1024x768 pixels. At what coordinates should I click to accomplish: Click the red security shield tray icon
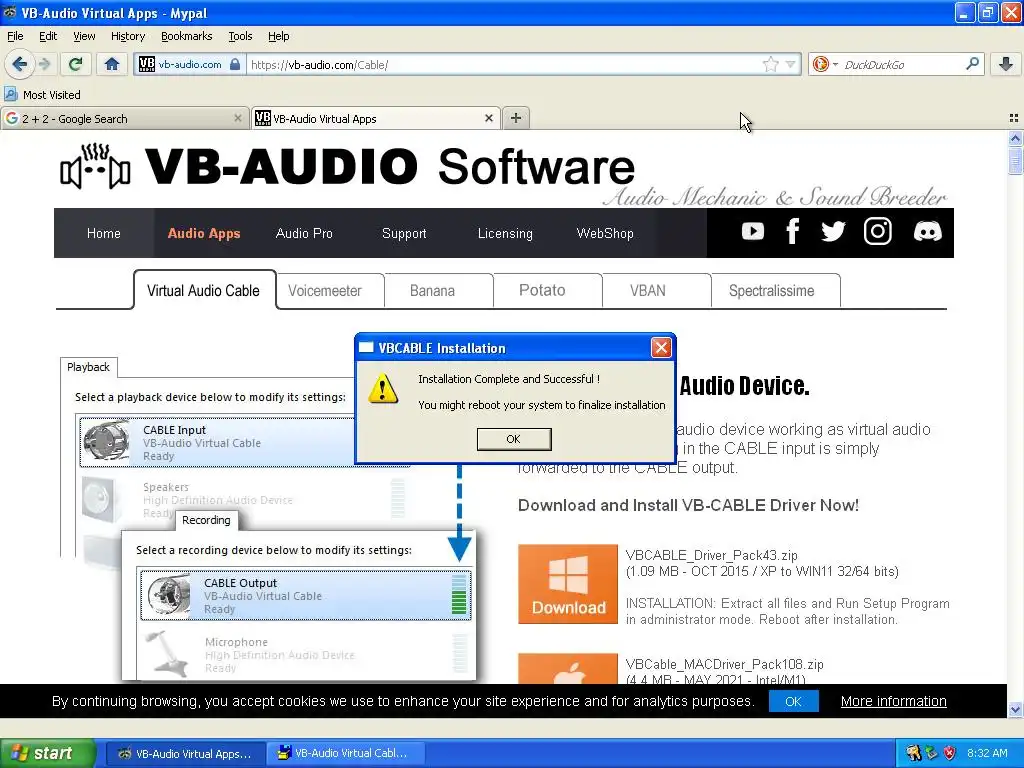[x=950, y=753]
